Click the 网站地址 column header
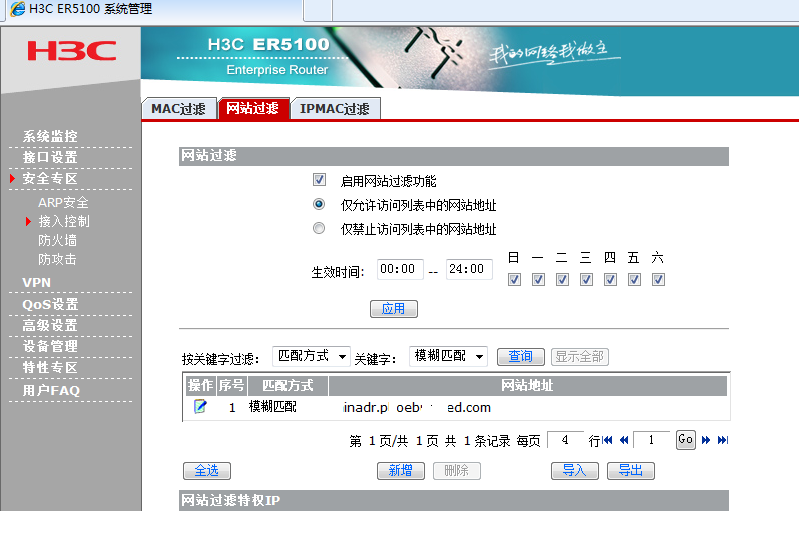 [528, 385]
